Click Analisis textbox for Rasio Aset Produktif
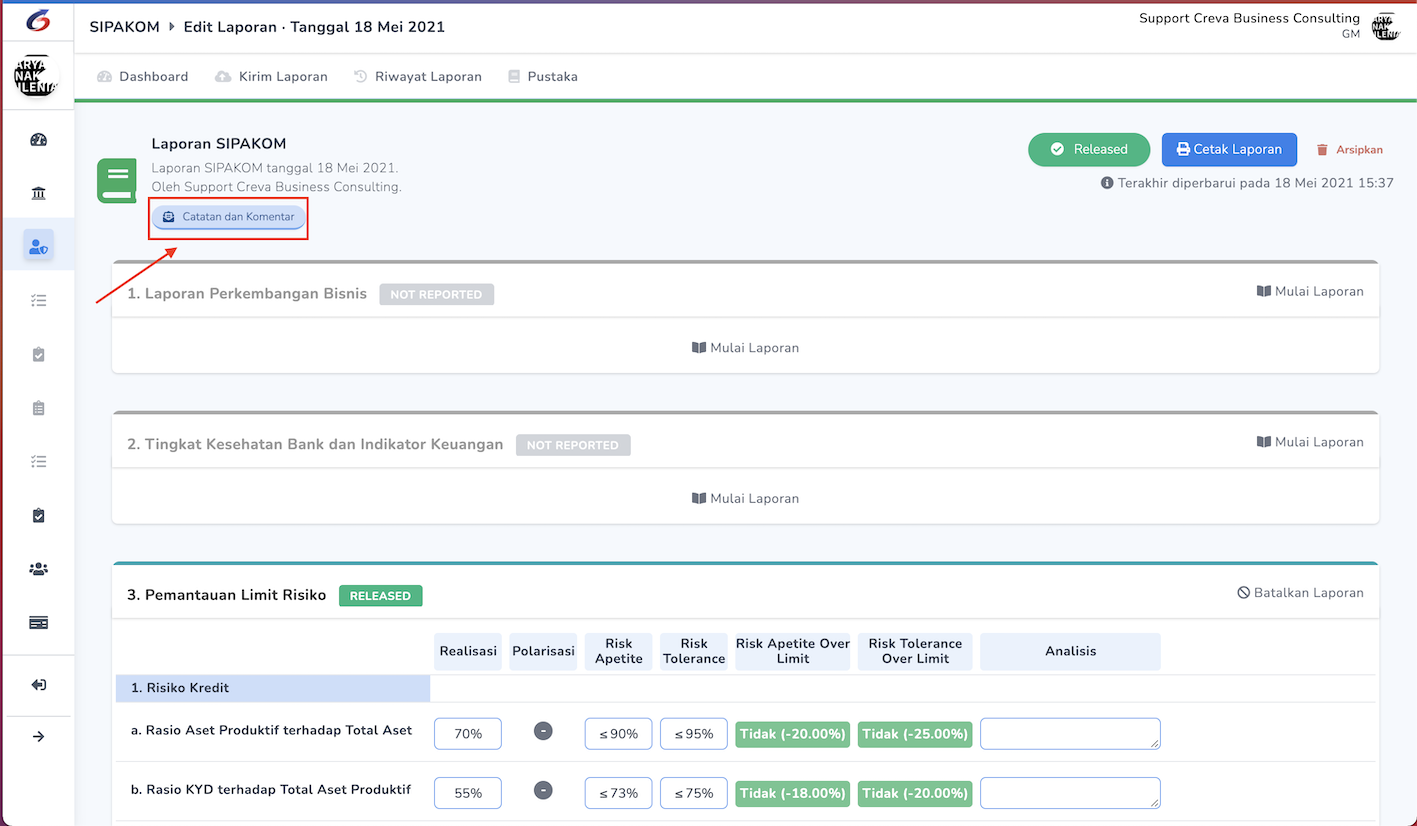 click(x=1070, y=734)
